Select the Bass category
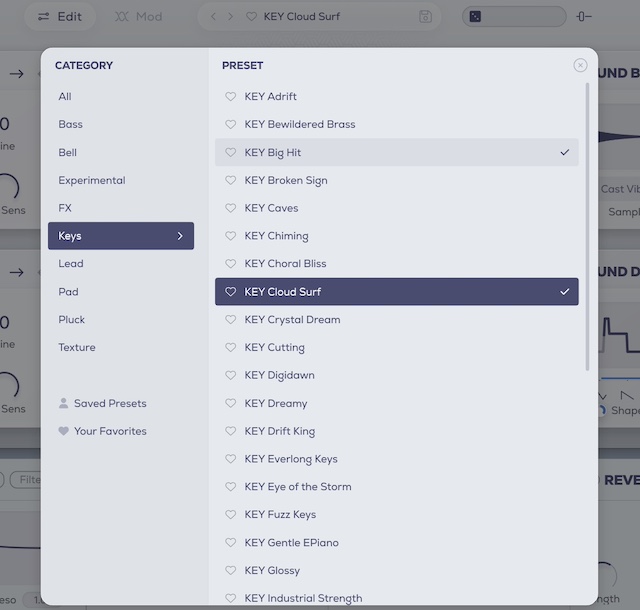The width and height of the screenshot is (640, 610). [x=71, y=125]
